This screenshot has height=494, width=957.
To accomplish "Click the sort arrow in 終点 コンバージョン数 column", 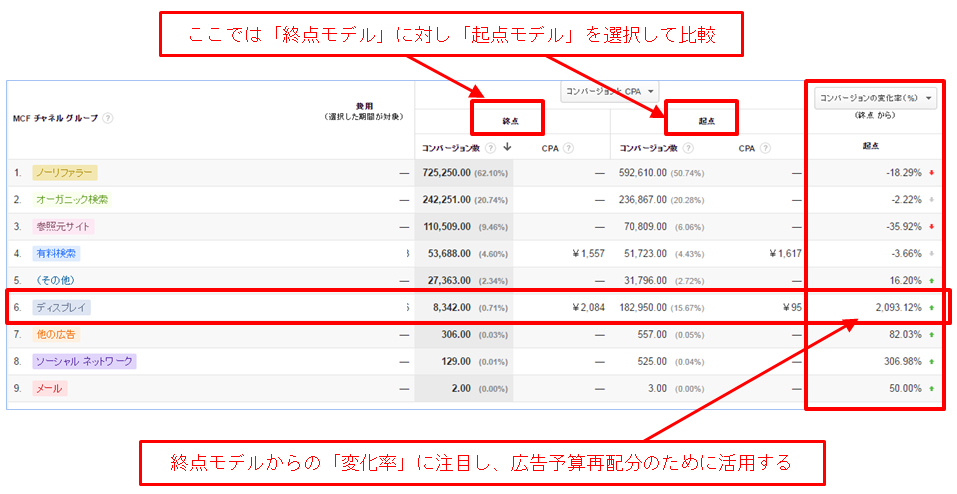I will (x=506, y=148).
